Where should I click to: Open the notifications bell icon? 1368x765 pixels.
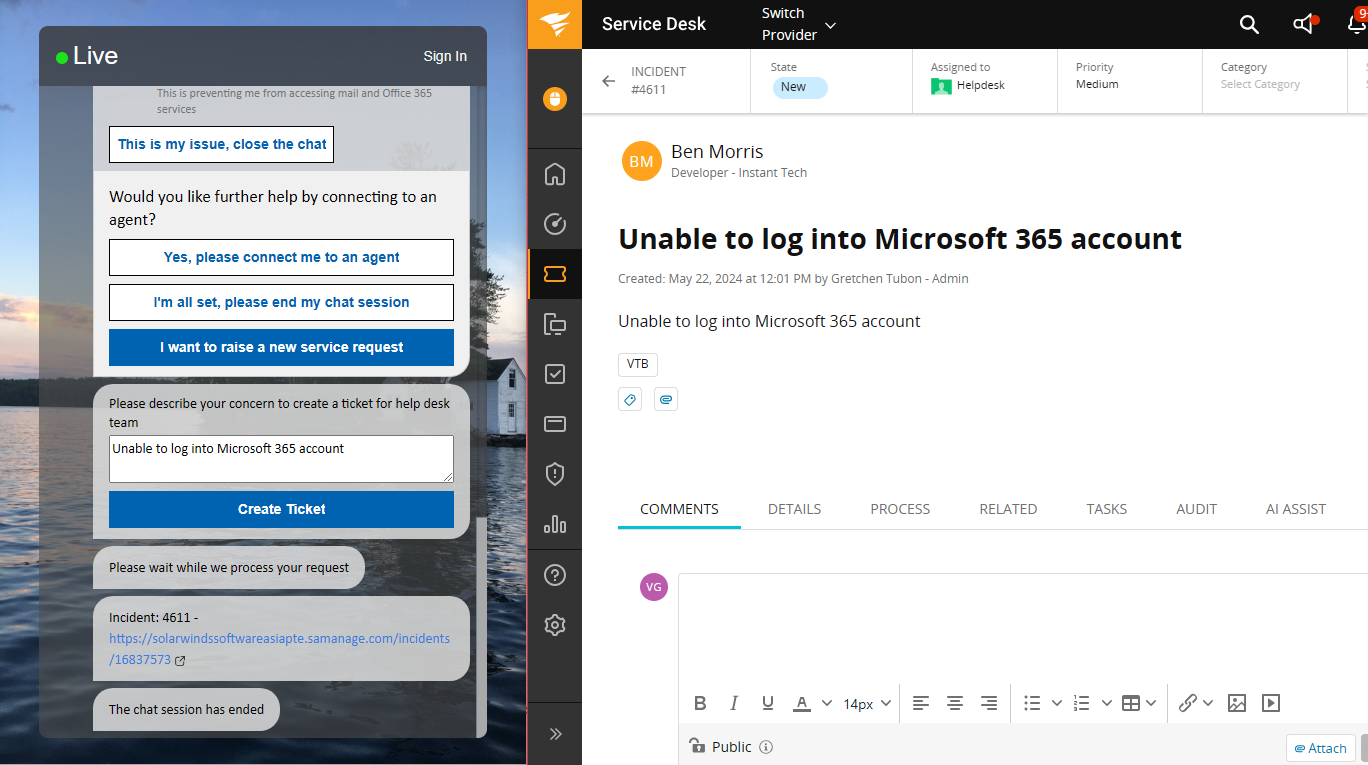(x=1356, y=24)
